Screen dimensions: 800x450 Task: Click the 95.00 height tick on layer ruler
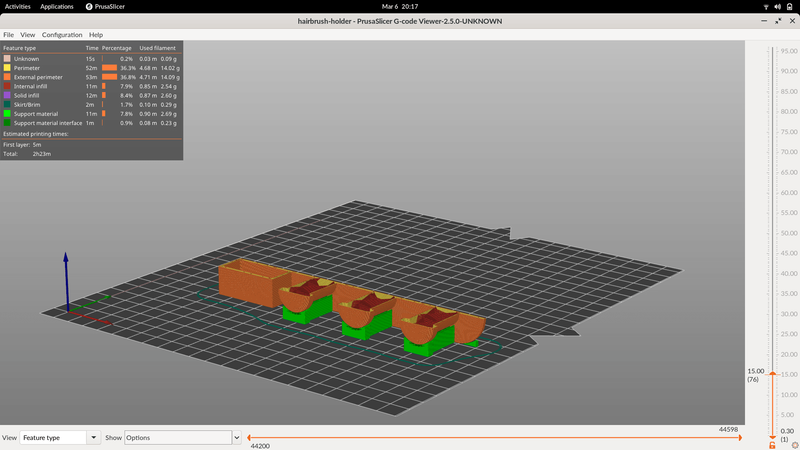pos(789,51)
